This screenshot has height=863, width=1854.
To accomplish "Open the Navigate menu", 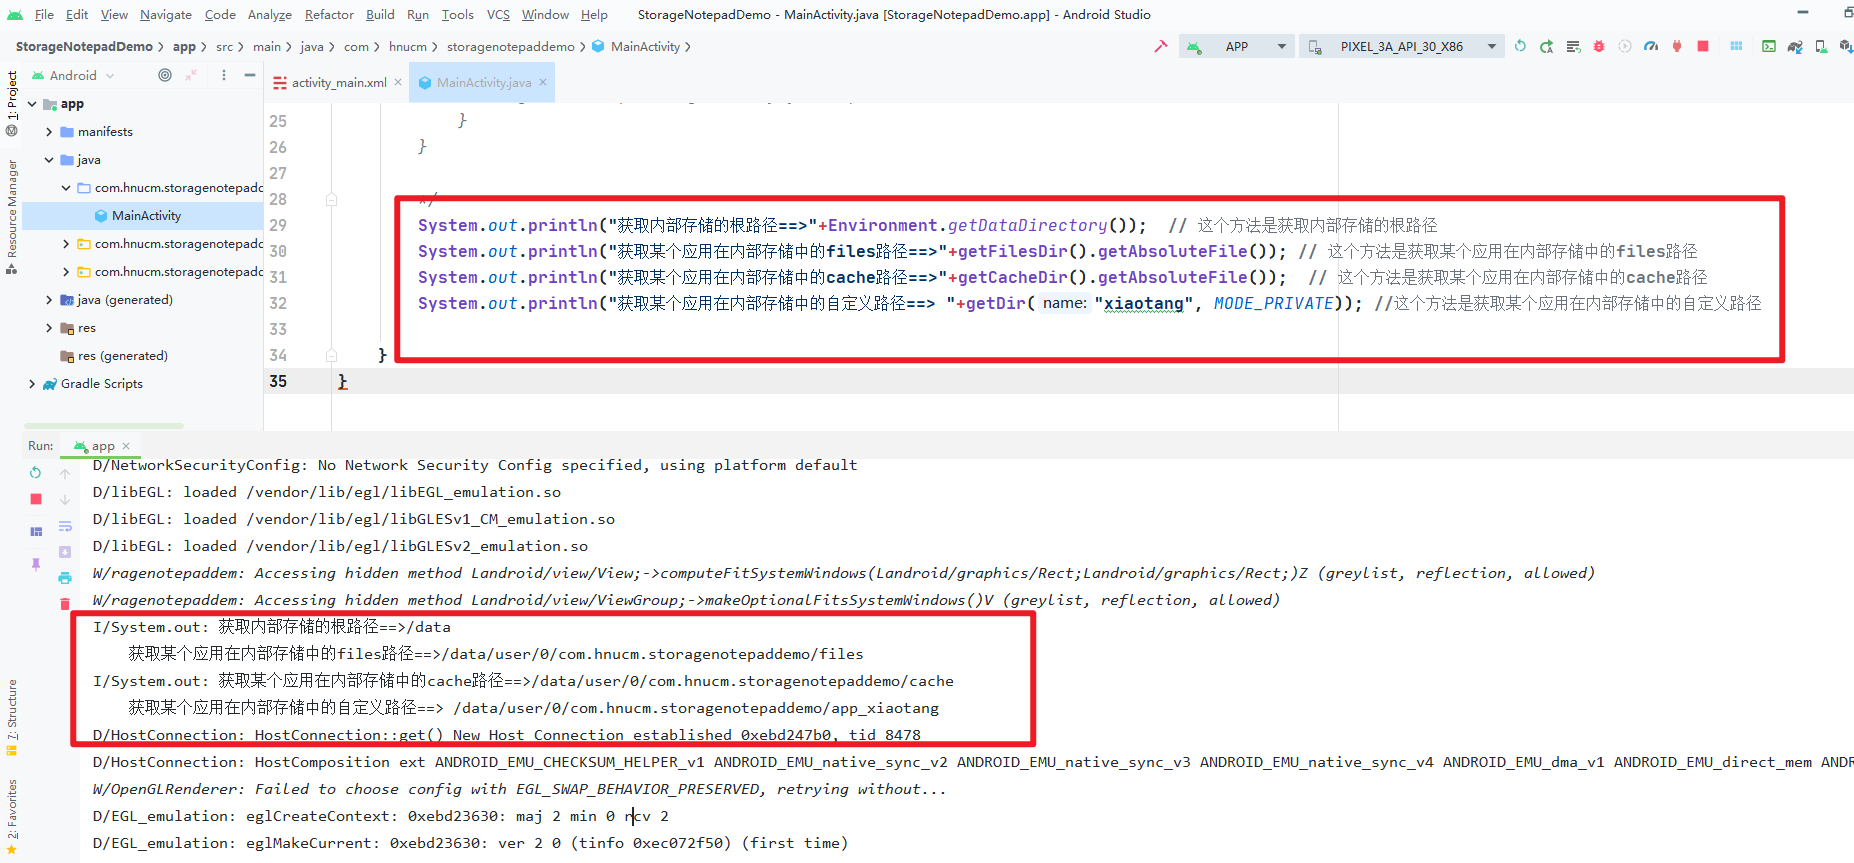I will pyautogui.click(x=166, y=14).
